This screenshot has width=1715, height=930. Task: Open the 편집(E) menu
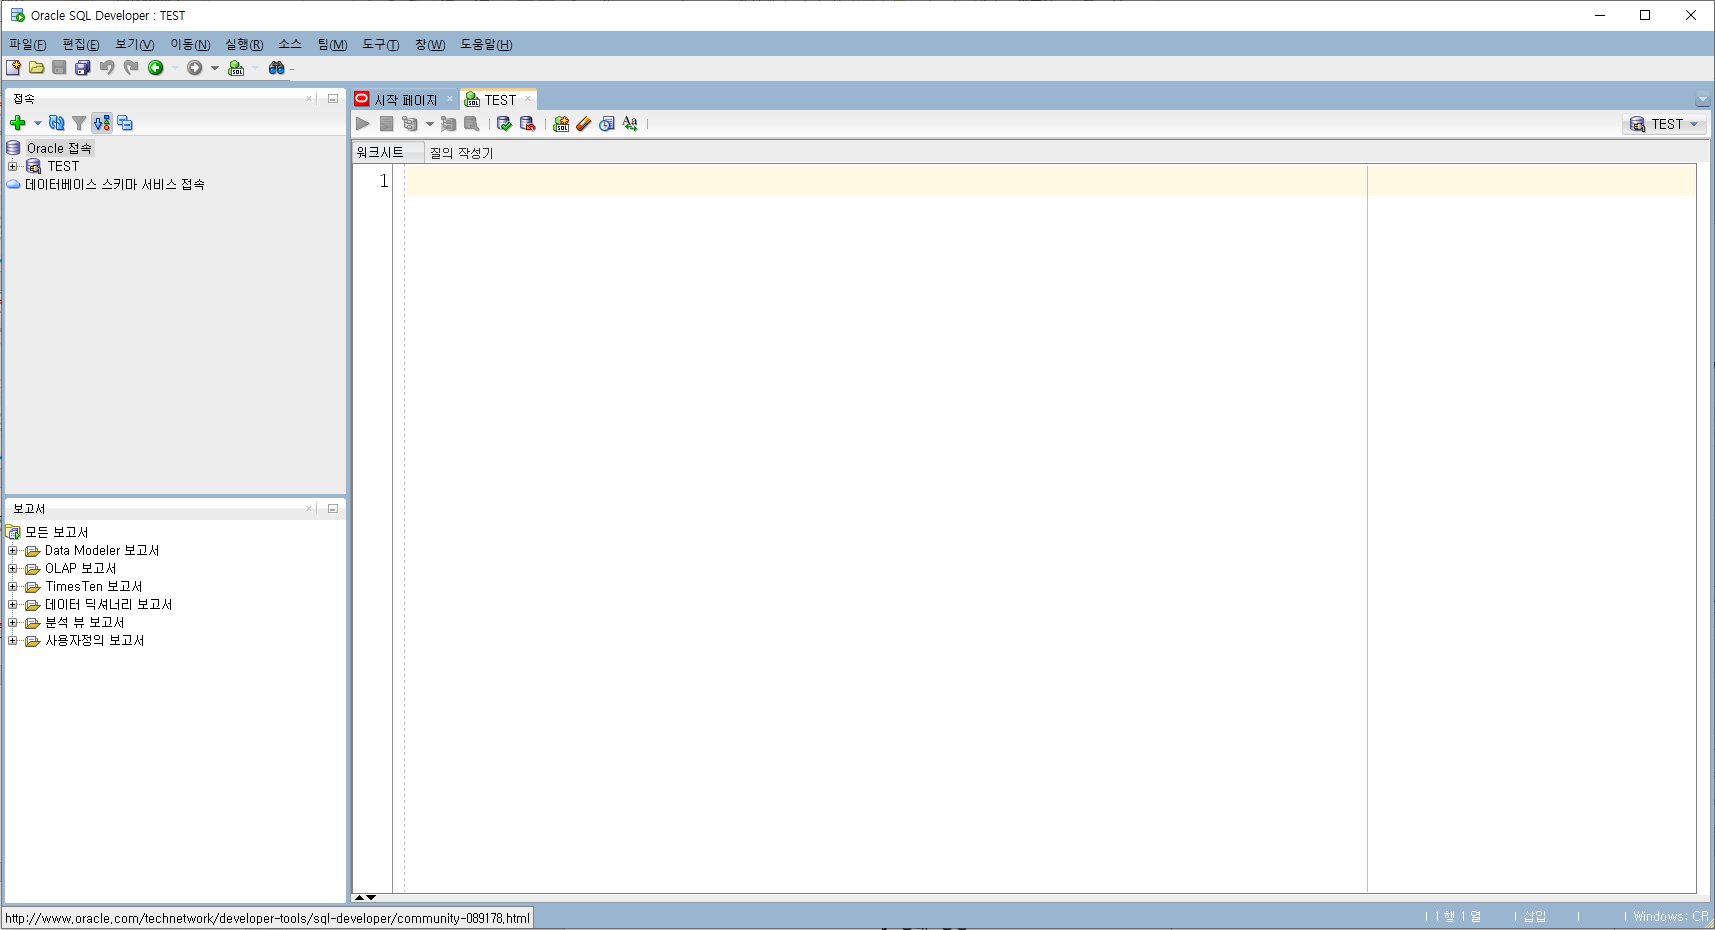[80, 44]
